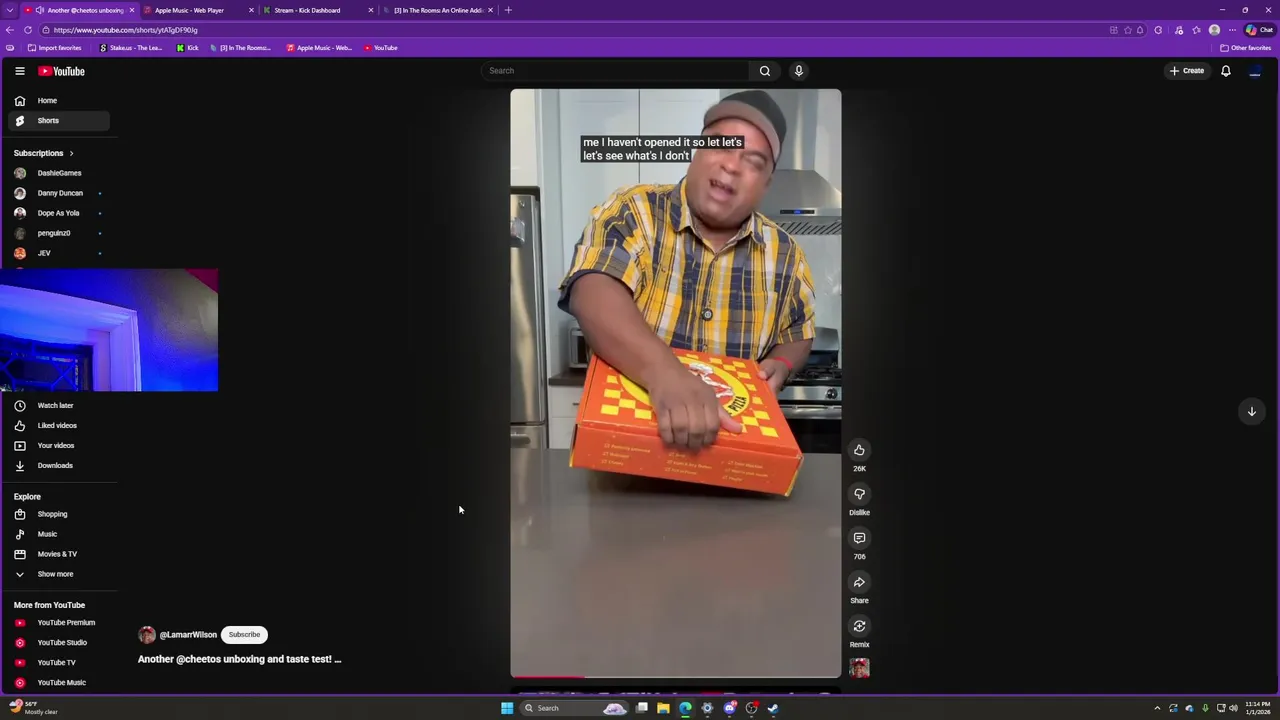Open Watch later playlist
This screenshot has width=1280, height=720.
pos(55,406)
